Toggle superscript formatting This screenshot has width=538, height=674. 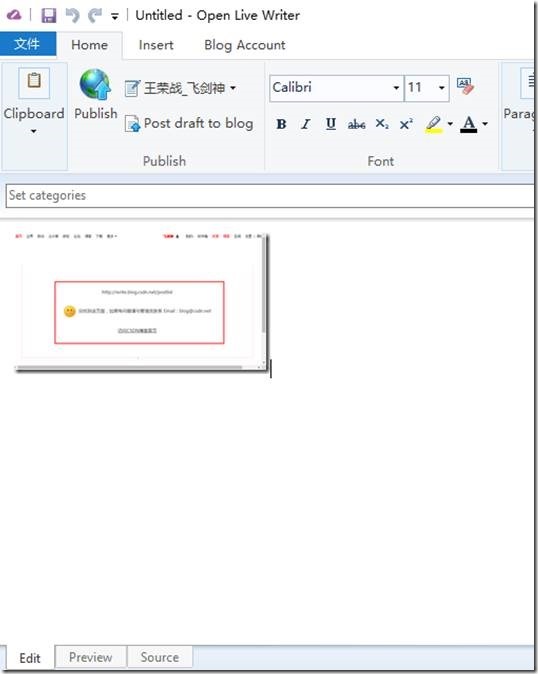(406, 124)
